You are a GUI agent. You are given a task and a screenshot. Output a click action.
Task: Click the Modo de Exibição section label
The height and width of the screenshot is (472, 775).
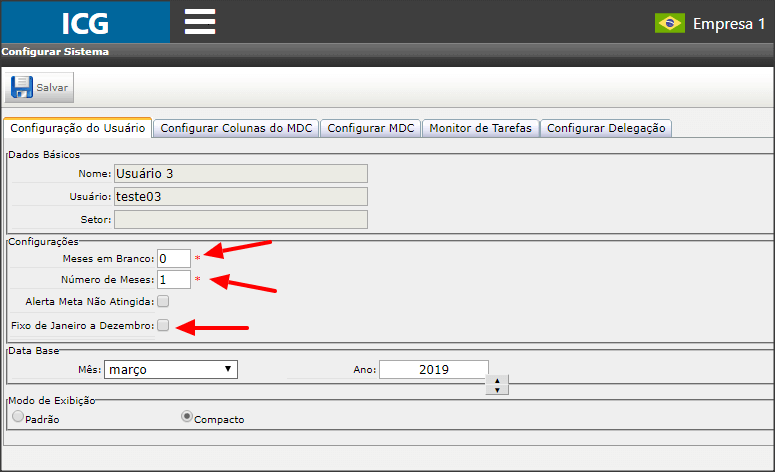(x=52, y=400)
